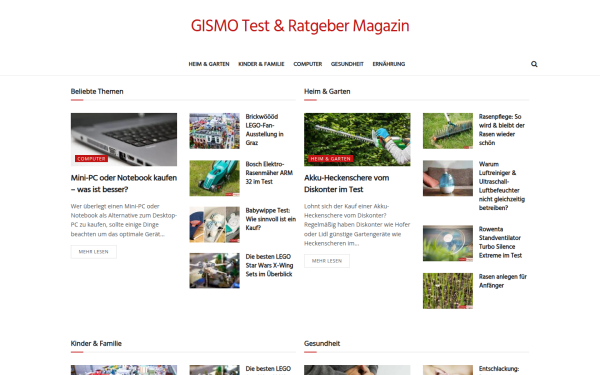Screen dimensions: 600x375
Task: Open the GISMO Test & Ratgeber Magazin logo
Action: [x=300, y=26]
